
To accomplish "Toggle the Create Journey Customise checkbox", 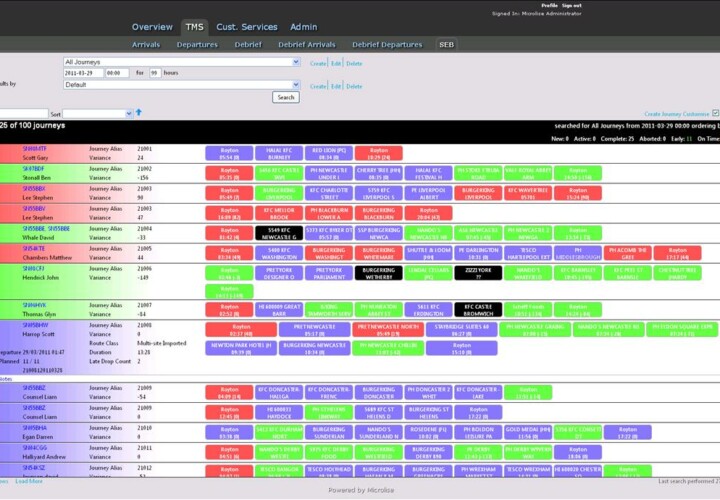I will click(x=714, y=114).
